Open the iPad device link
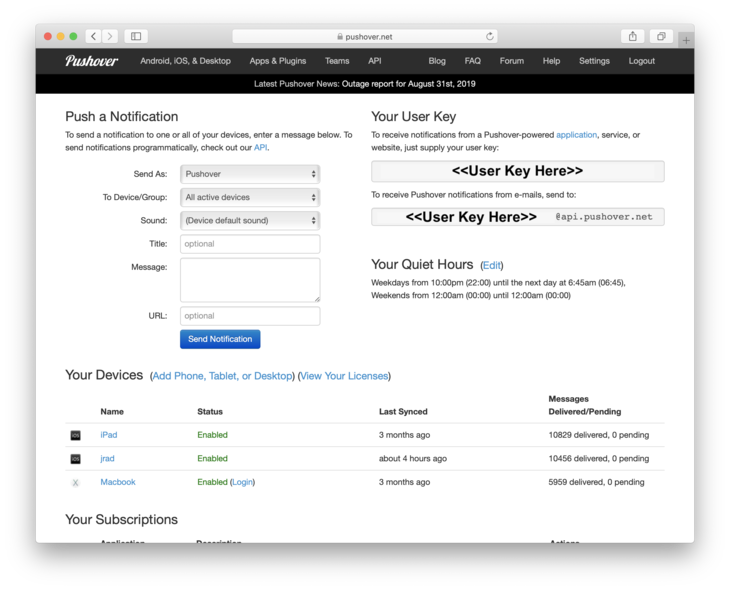The height and width of the screenshot is (590, 730). (109, 435)
